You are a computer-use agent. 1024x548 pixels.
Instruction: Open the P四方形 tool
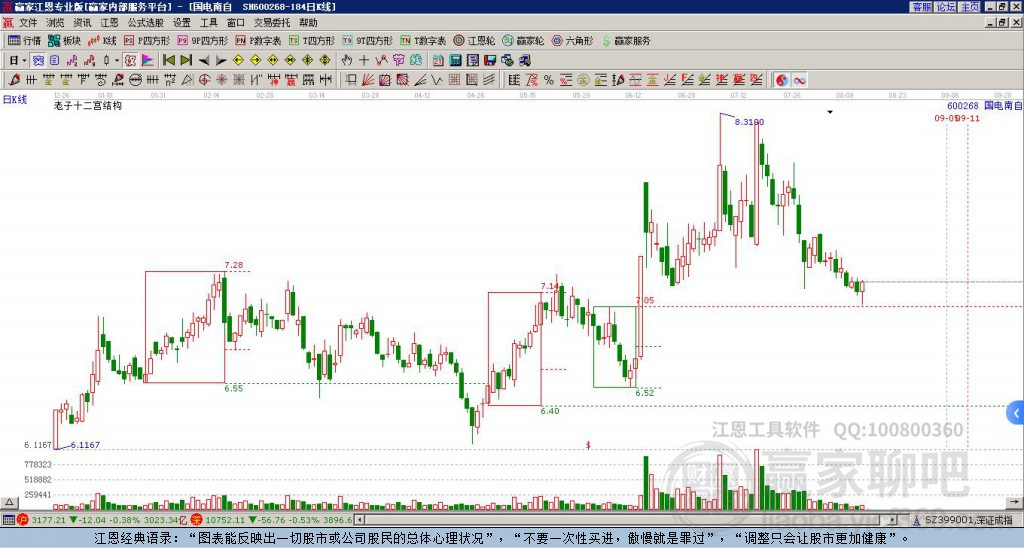[147, 40]
